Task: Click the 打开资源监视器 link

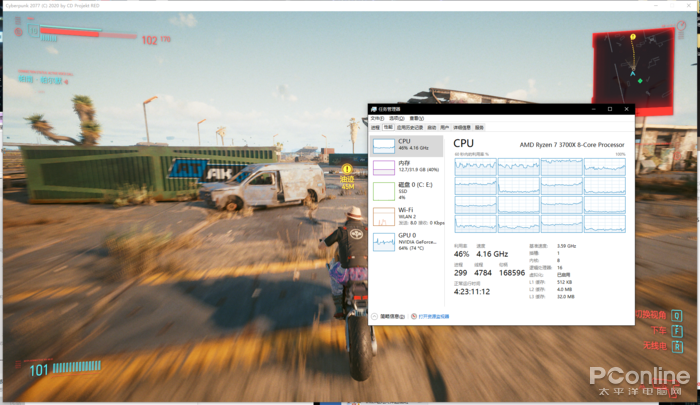Action: point(434,317)
